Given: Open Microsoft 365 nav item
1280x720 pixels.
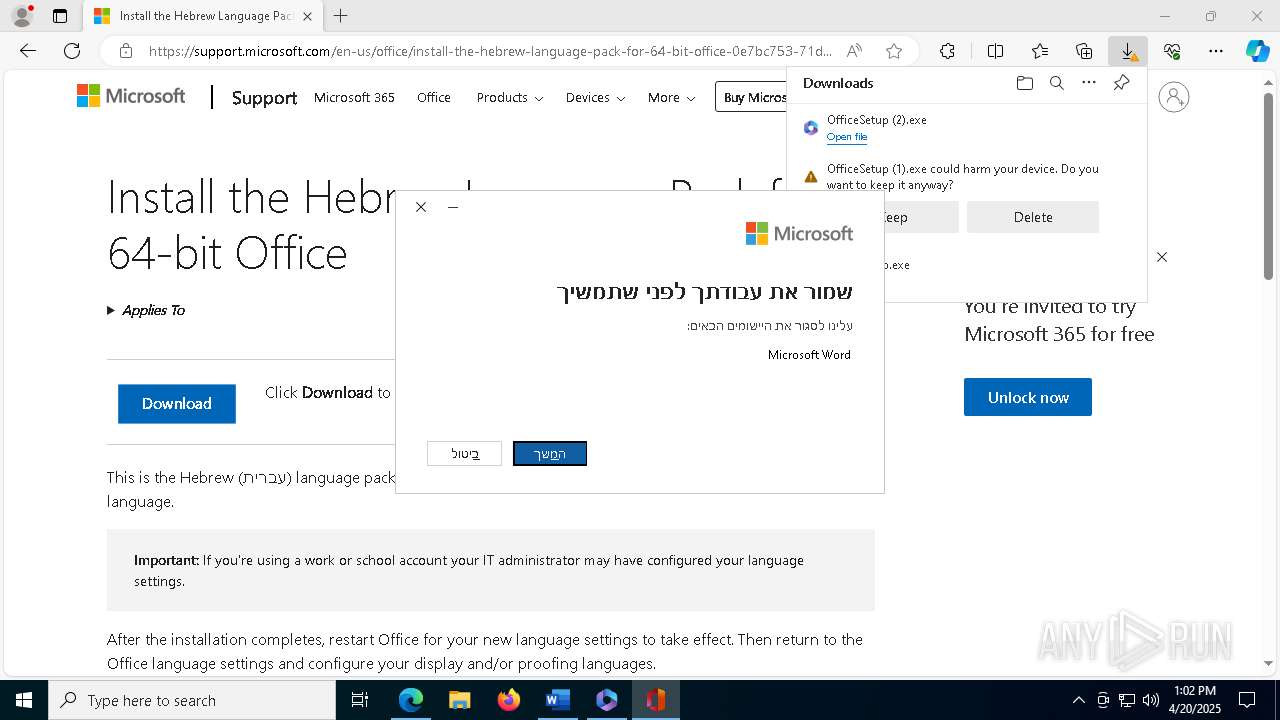Looking at the screenshot, I should pos(354,97).
